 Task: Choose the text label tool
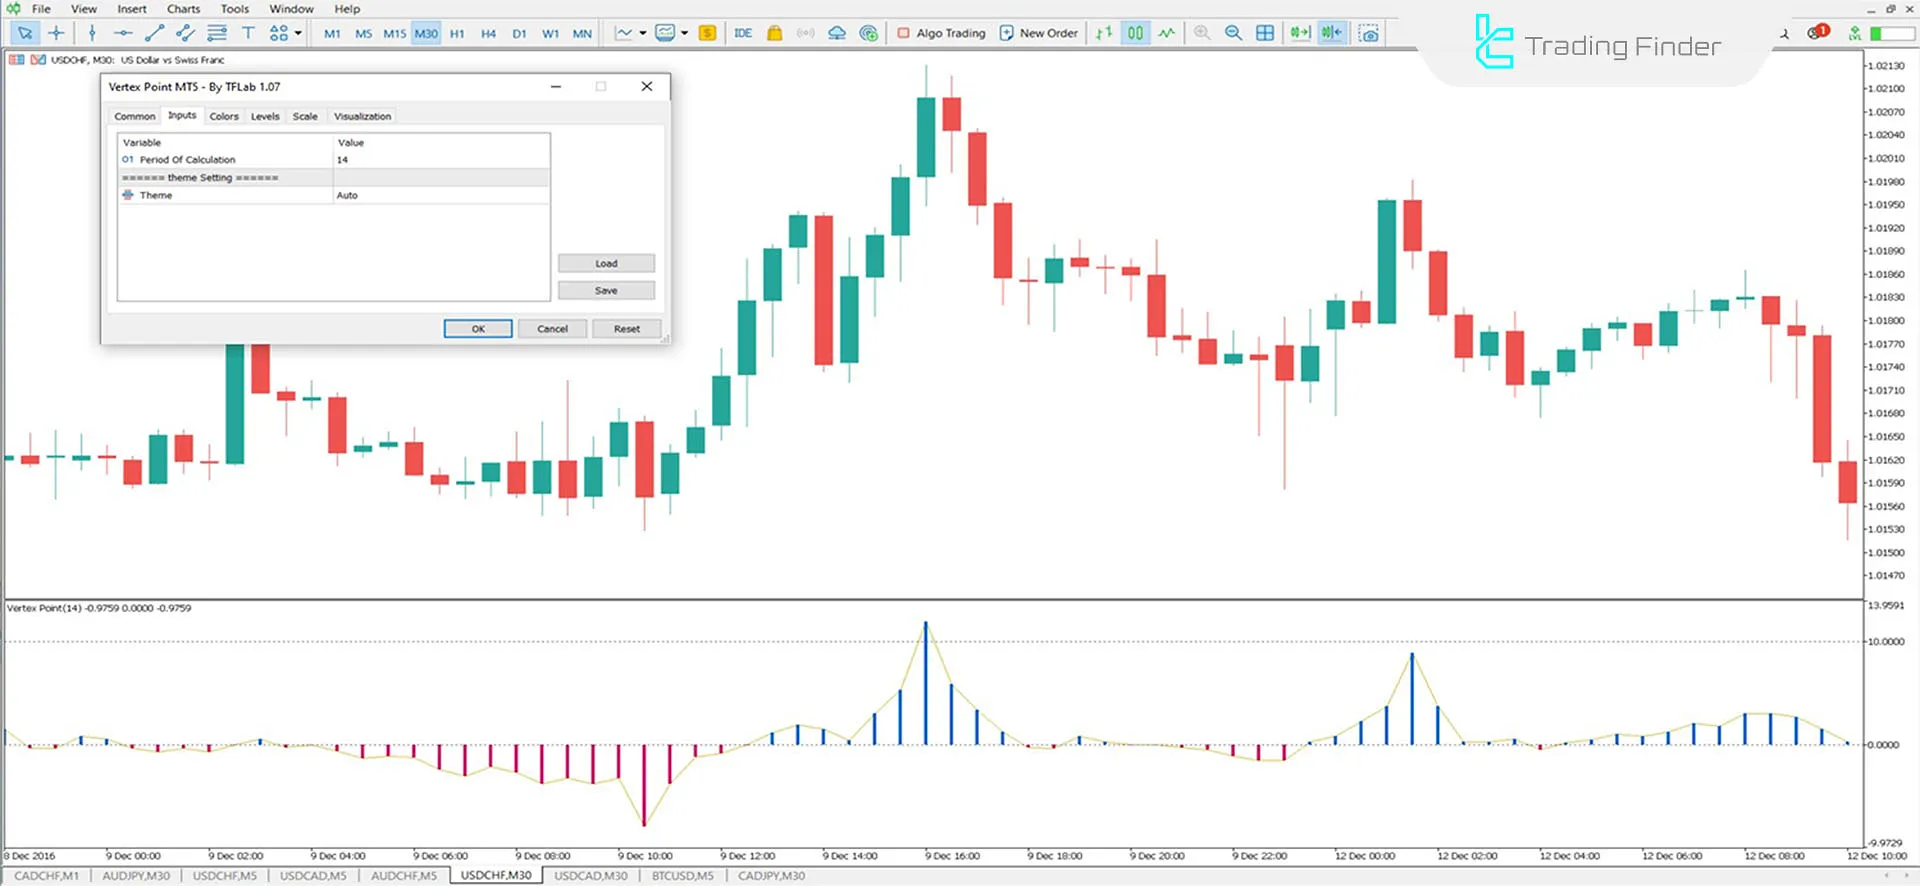248,33
